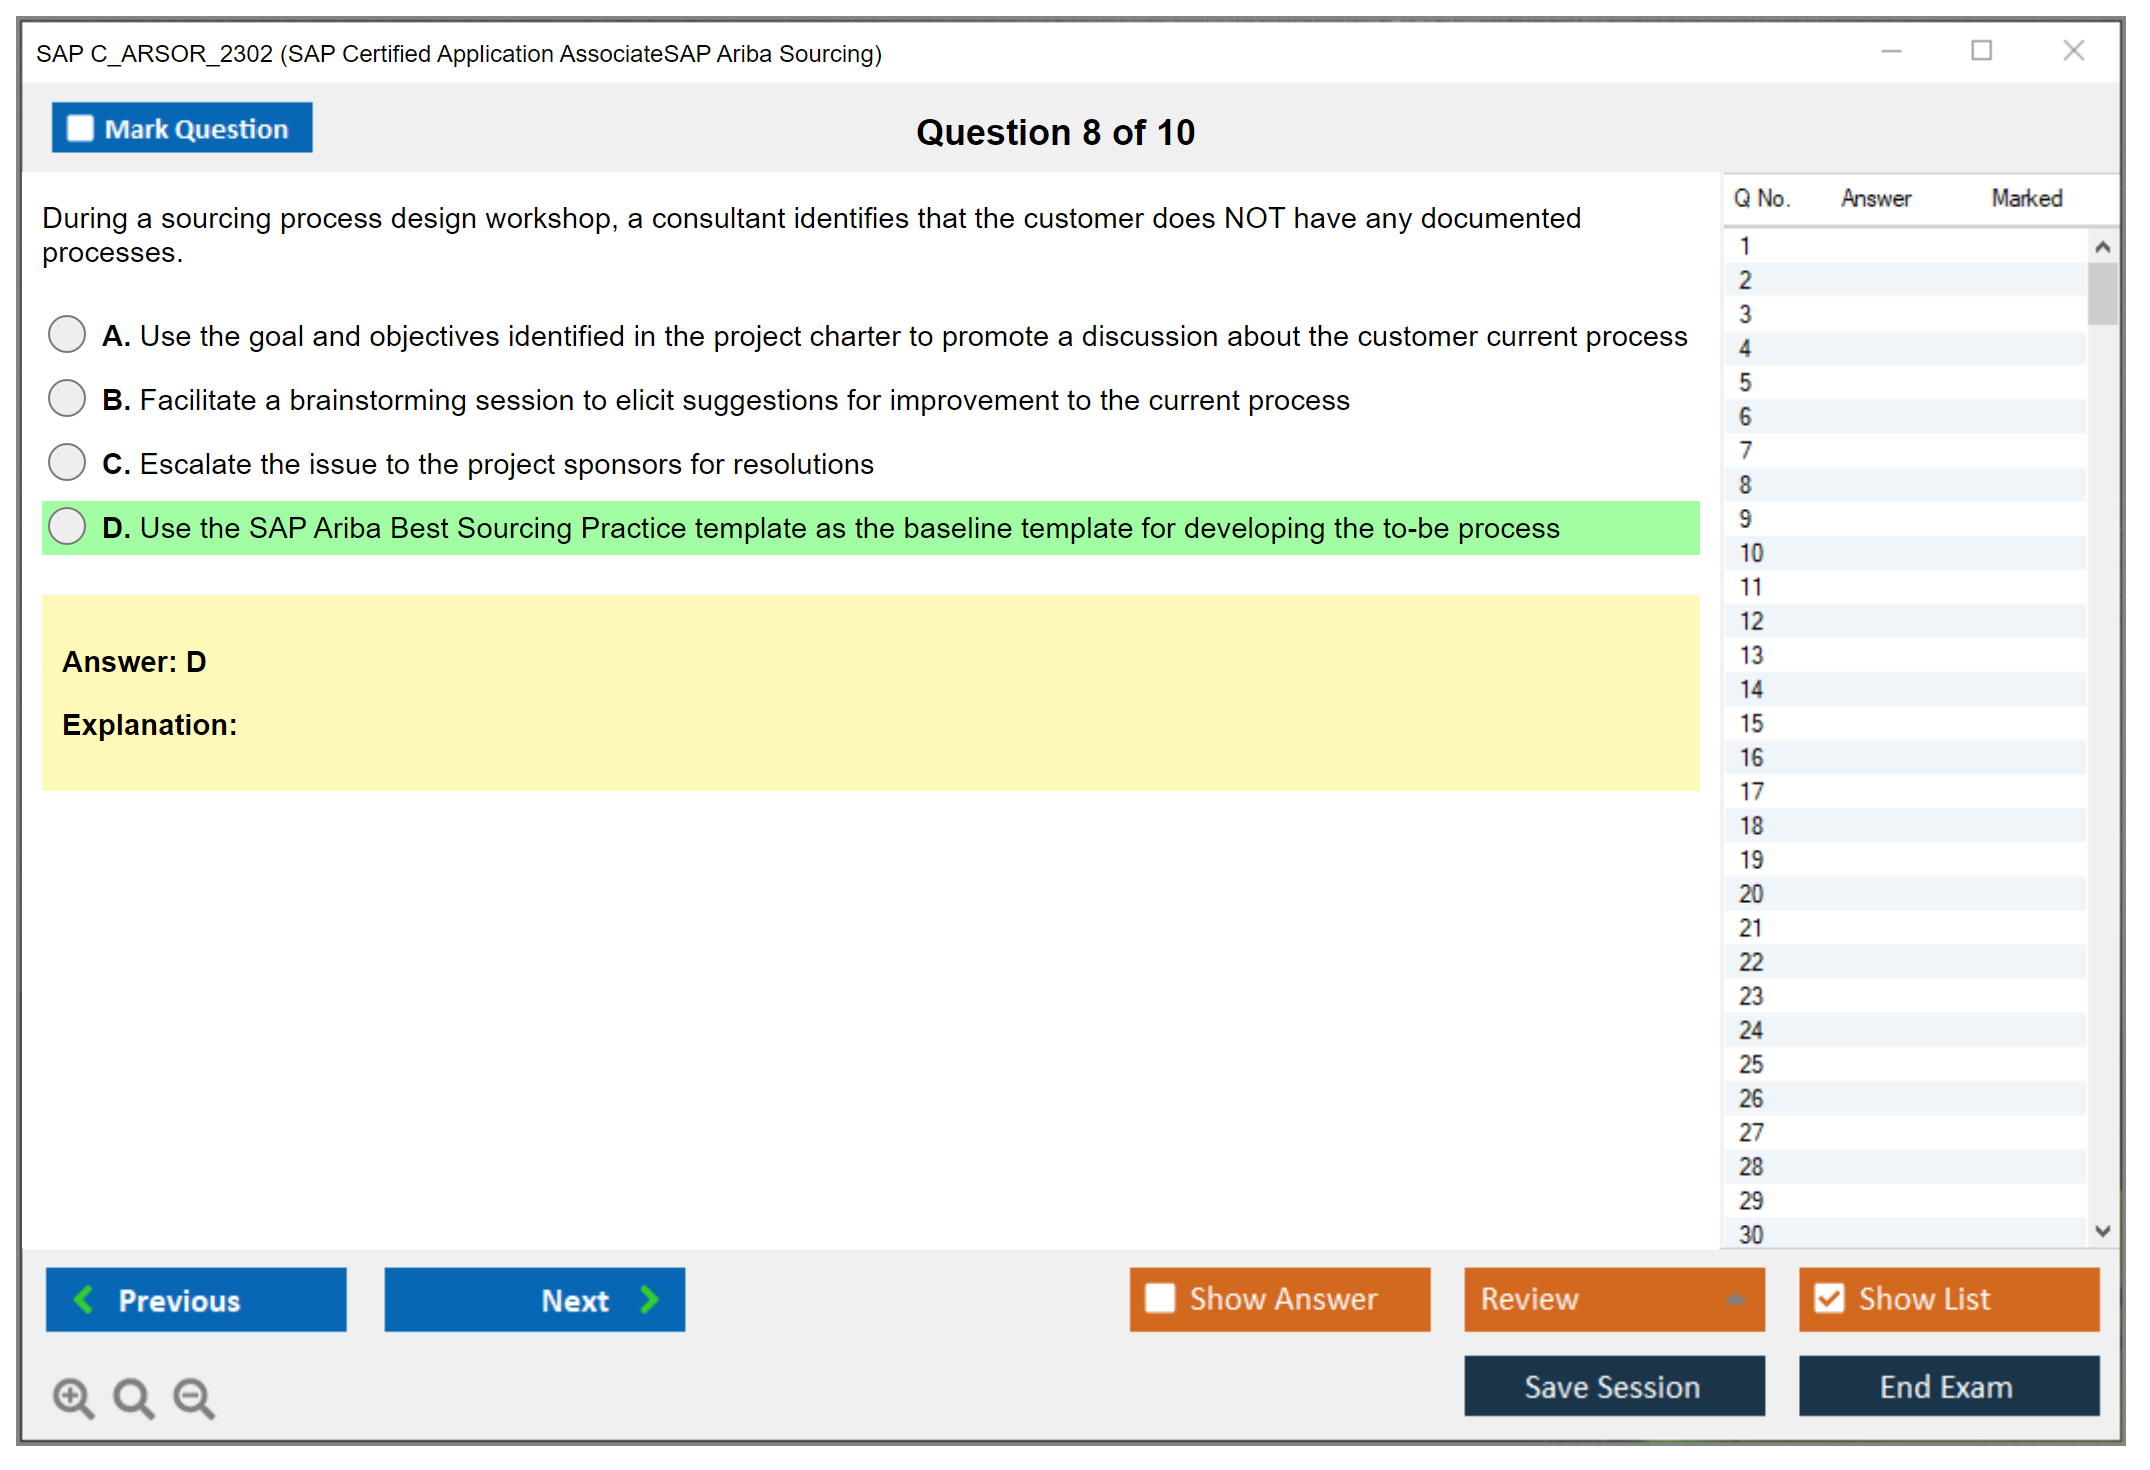The image size is (2150, 1470).
Task: Expand the Review dropdown menu
Action: coord(1735,1299)
